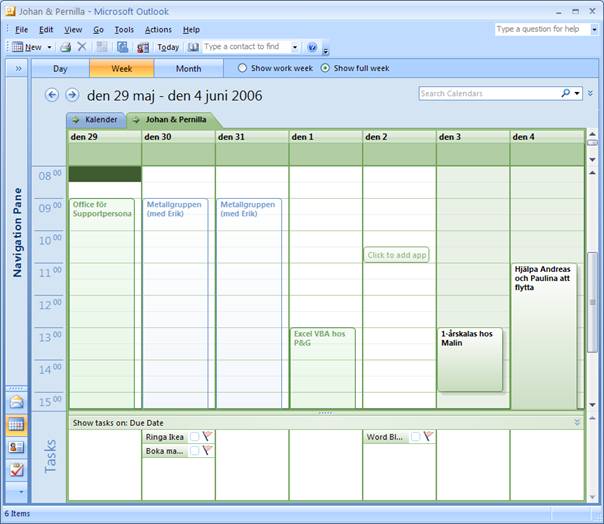This screenshot has width=604, height=524.
Task: Click the flag on Boka ma... task
Action: 207,450
